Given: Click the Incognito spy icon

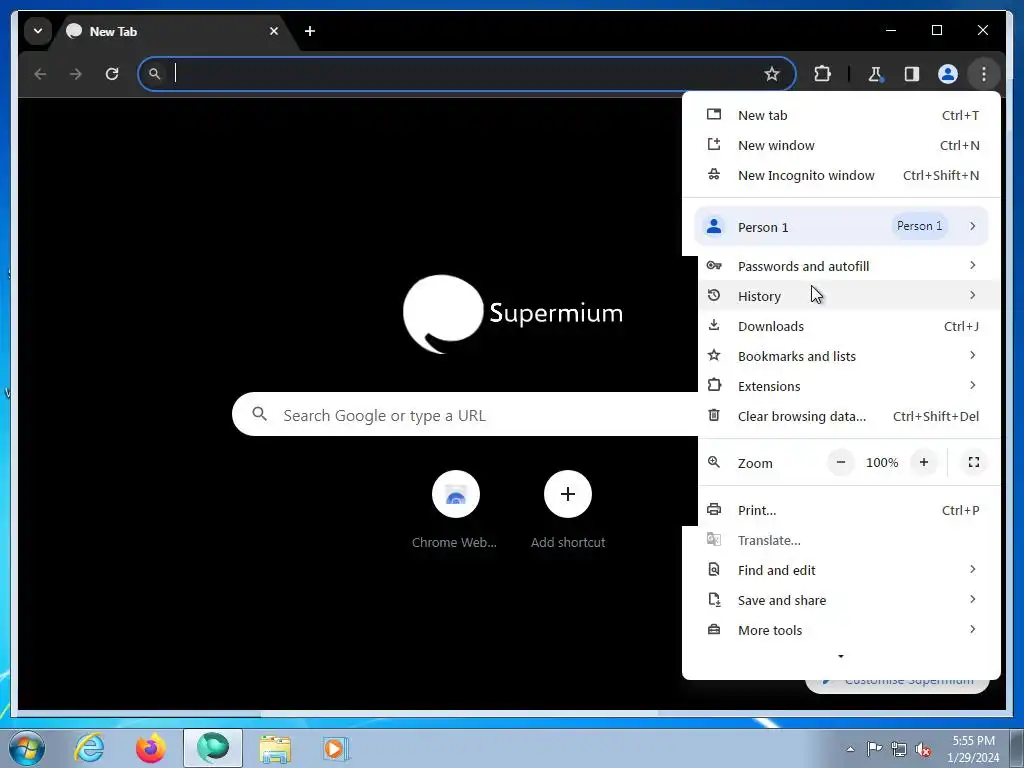Looking at the screenshot, I should coord(714,174).
